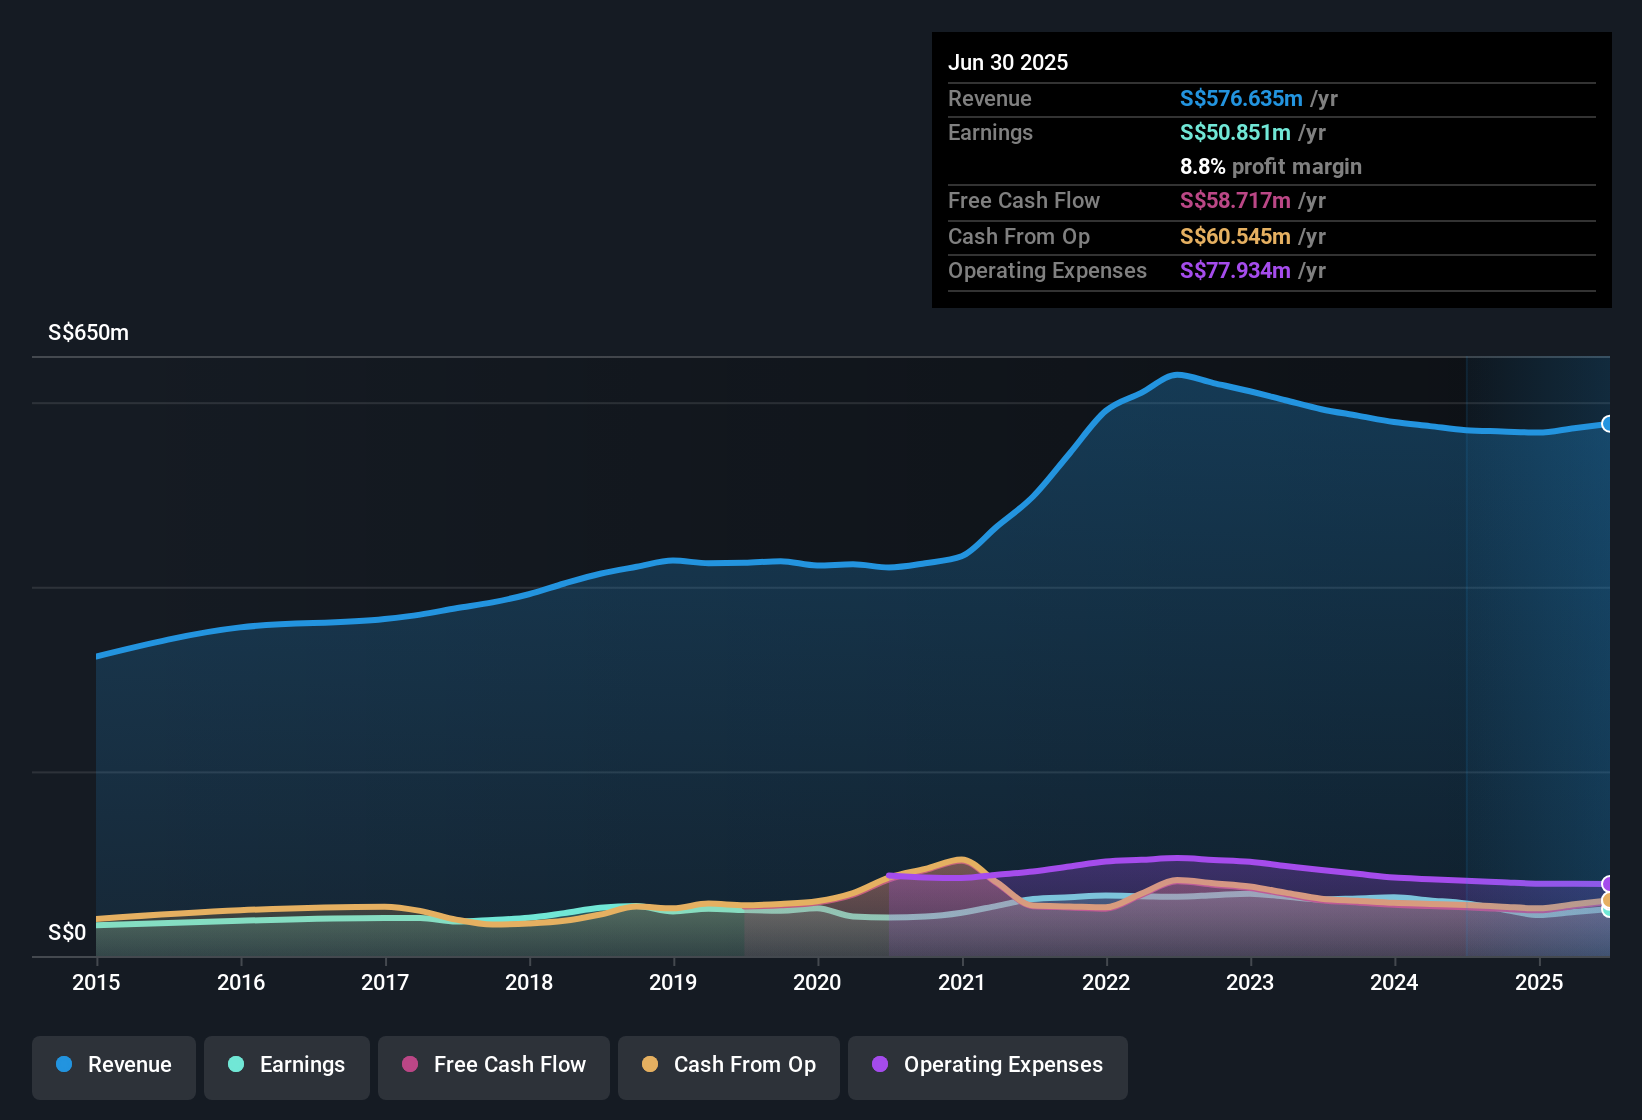Click the S$576.635m revenue value in tooltip
Viewport: 1642px width, 1120px height.
pos(1241,98)
